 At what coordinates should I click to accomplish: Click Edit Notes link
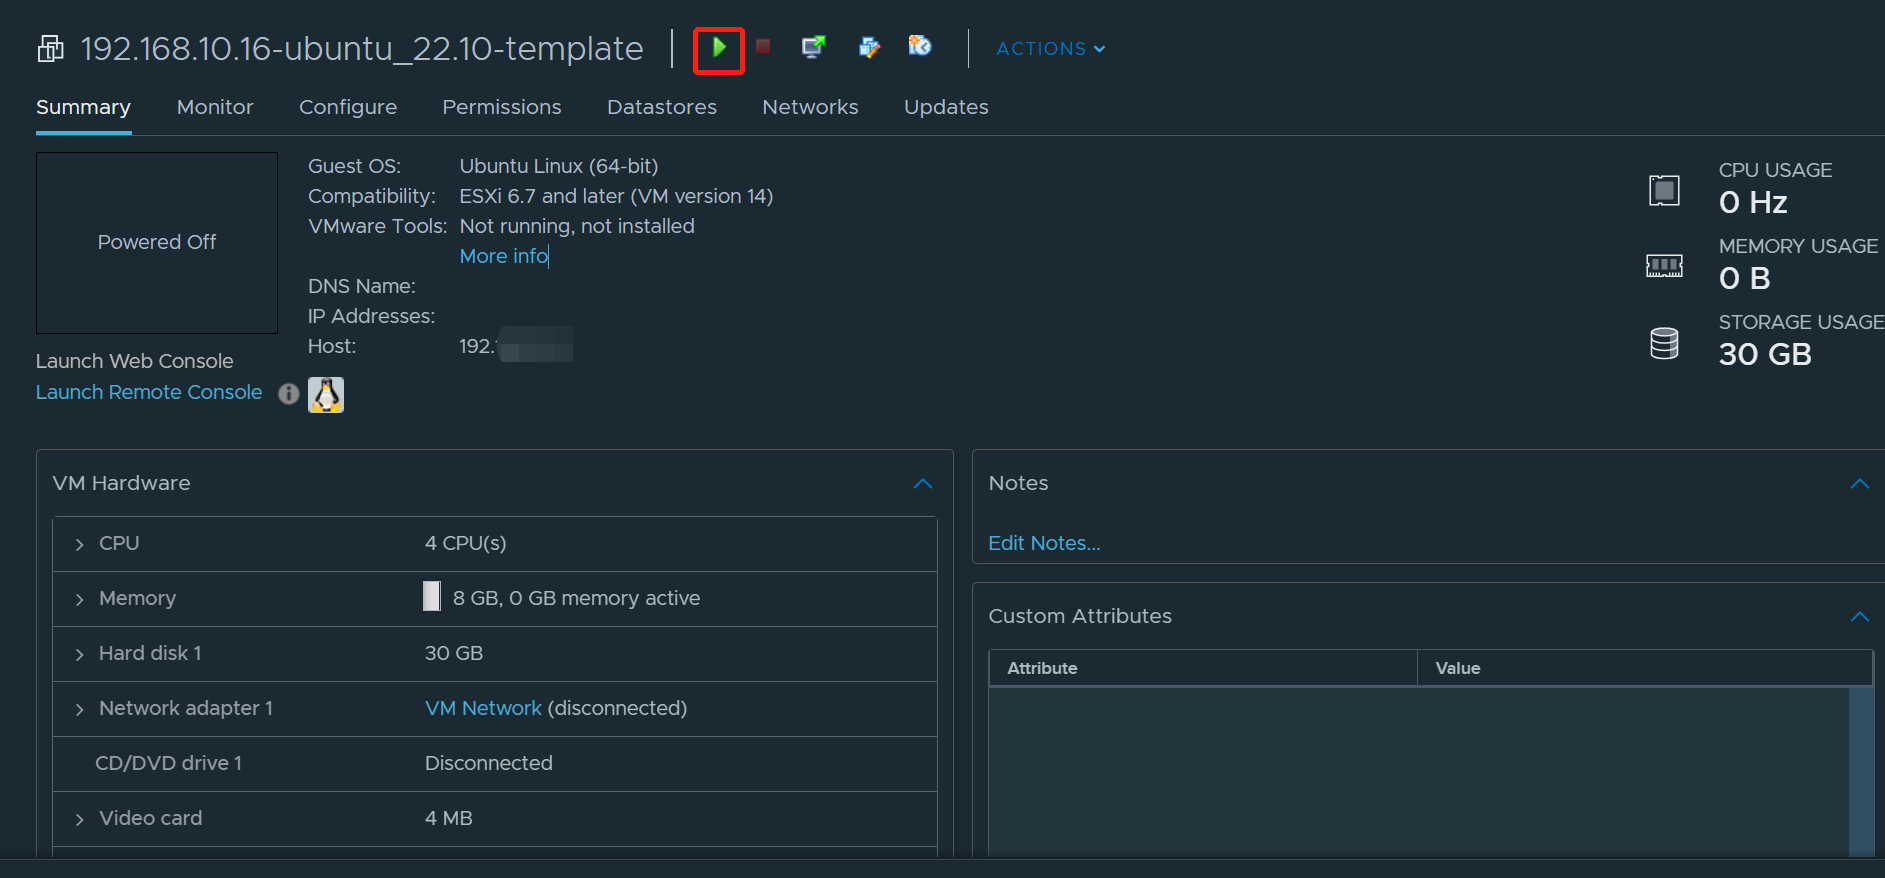coord(1044,543)
